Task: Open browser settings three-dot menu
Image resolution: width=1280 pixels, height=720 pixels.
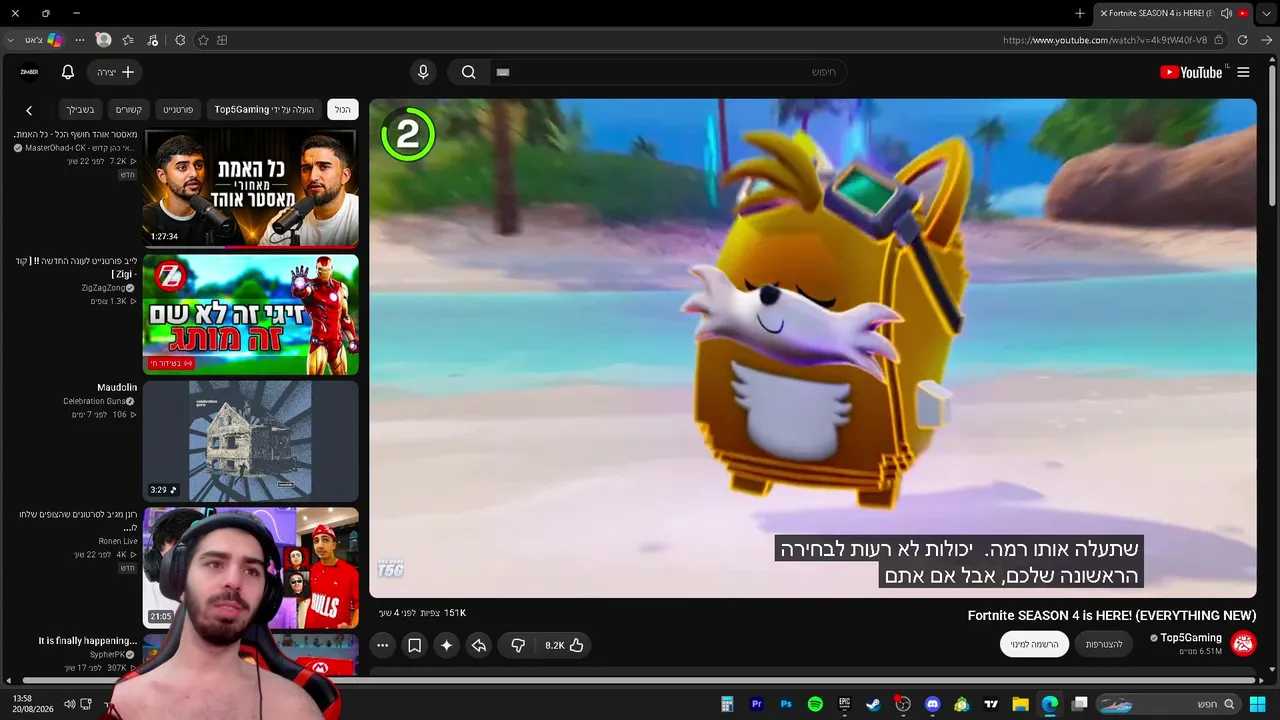Action: coord(80,40)
